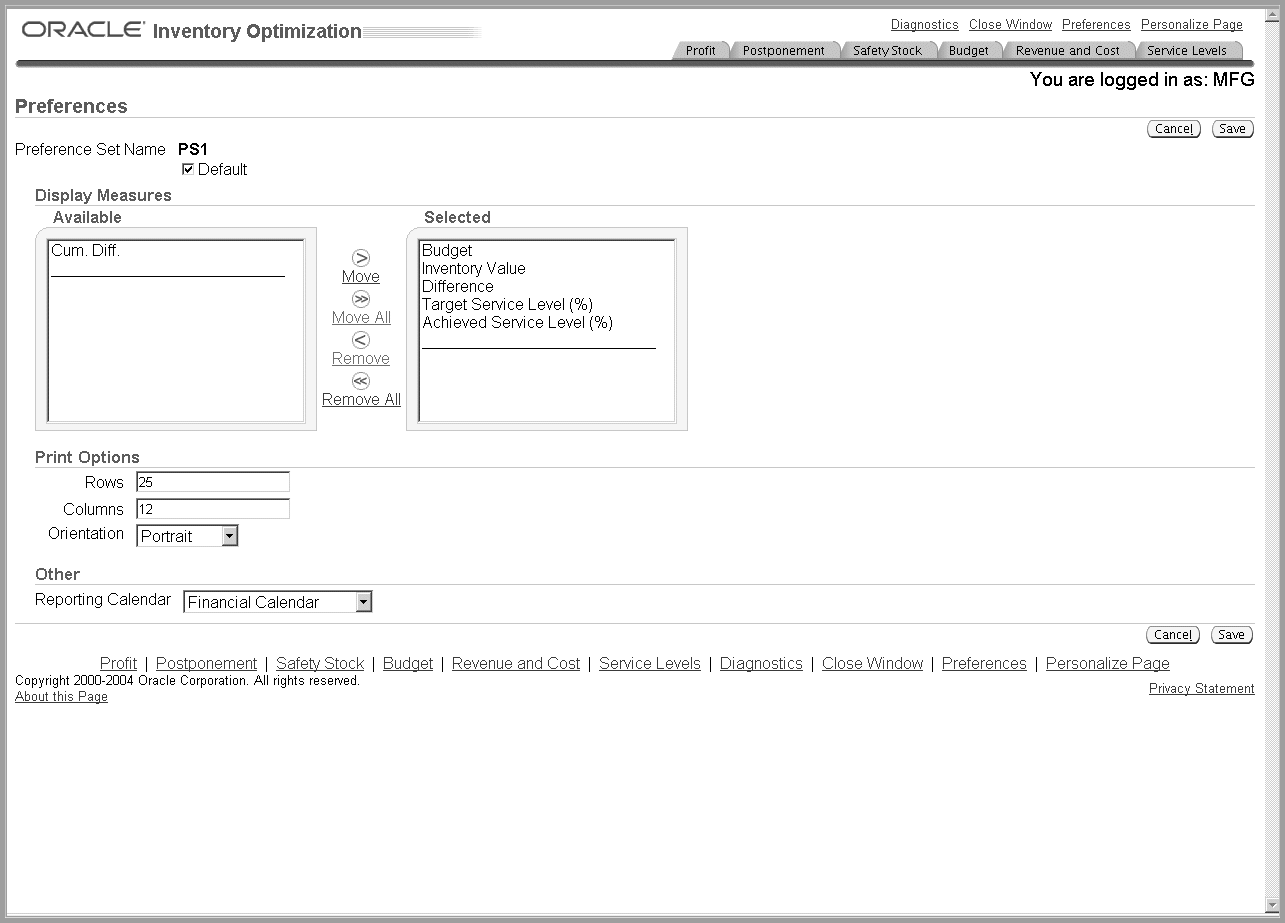The width and height of the screenshot is (1285, 923).
Task: Open Preferences link in header
Action: [x=1096, y=25]
